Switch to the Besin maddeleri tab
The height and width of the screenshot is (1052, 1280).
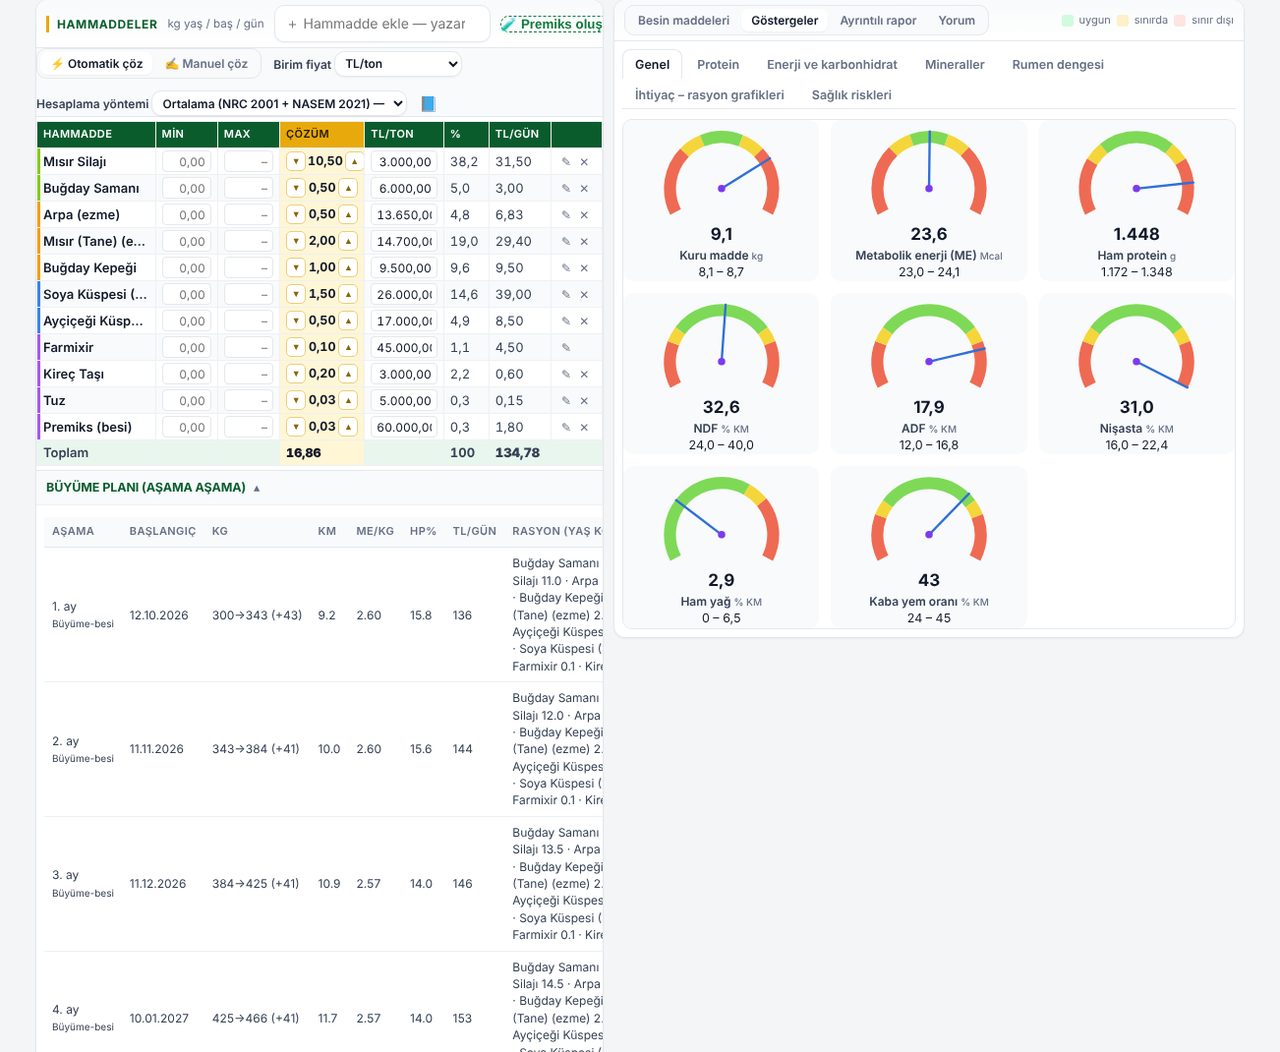(684, 20)
